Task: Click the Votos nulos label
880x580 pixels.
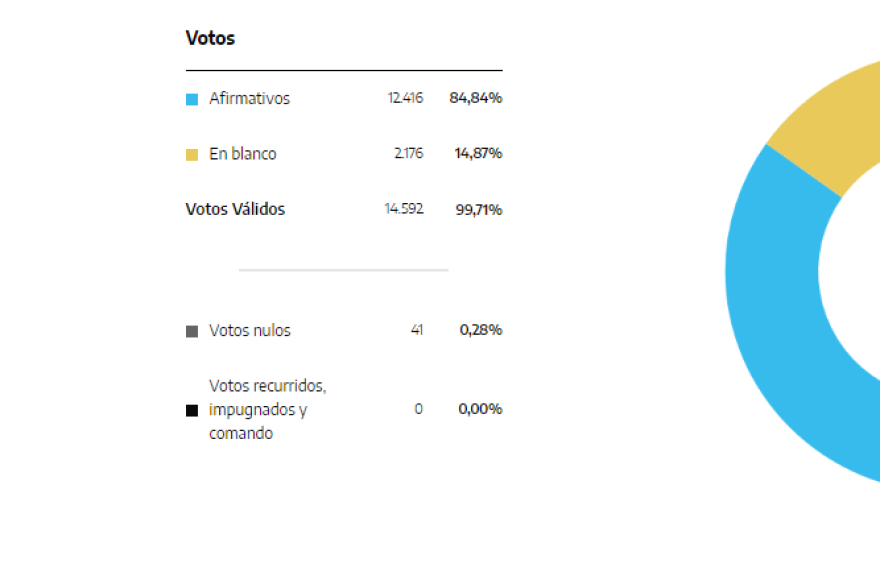Action: click(x=250, y=330)
